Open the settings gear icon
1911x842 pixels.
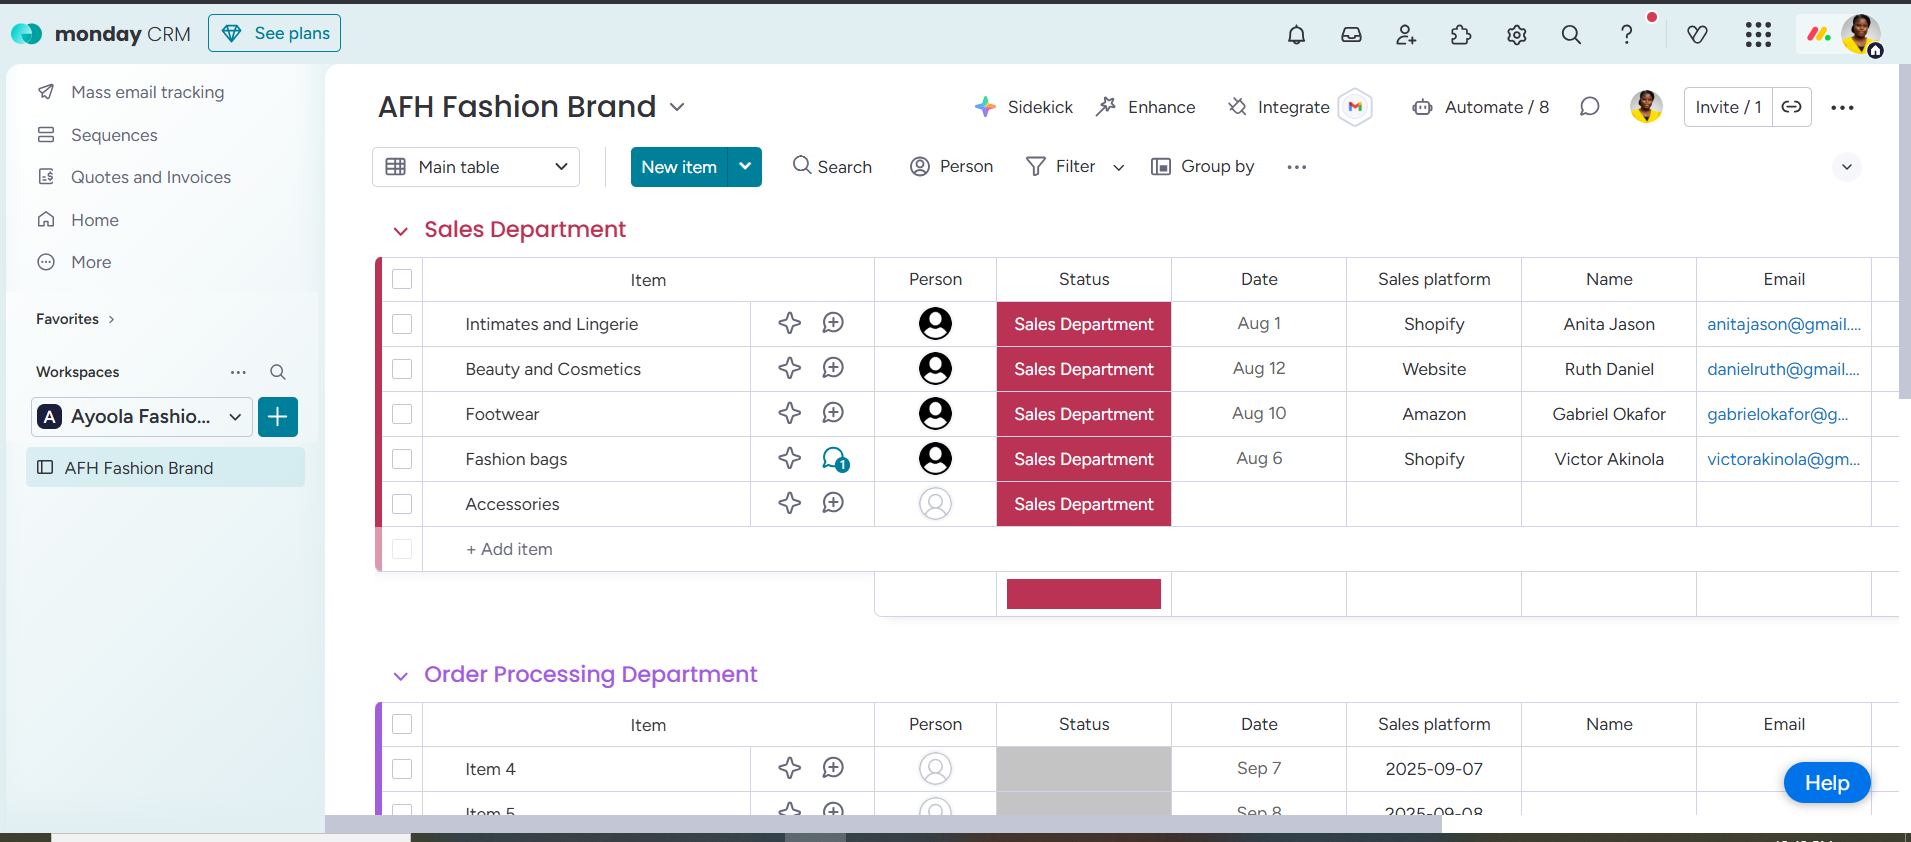click(1516, 35)
